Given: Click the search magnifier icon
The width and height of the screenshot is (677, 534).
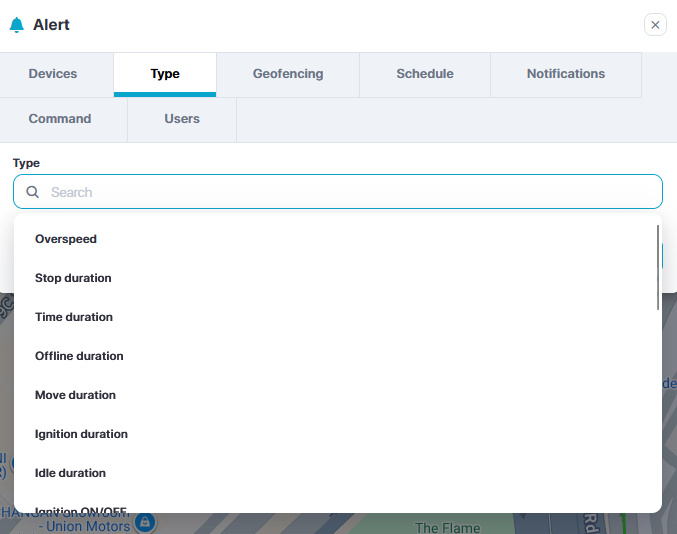Looking at the screenshot, I should [x=33, y=192].
